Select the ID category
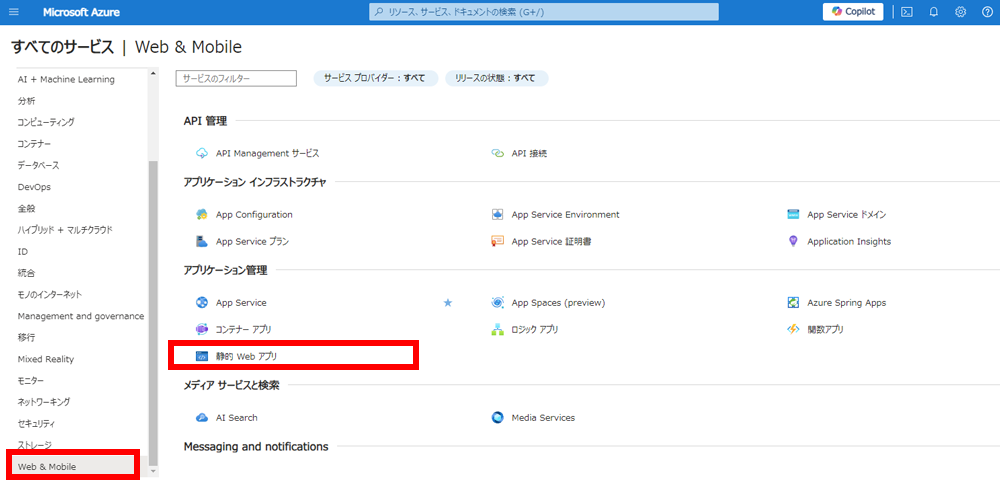The width and height of the screenshot is (1000, 483). (x=23, y=251)
